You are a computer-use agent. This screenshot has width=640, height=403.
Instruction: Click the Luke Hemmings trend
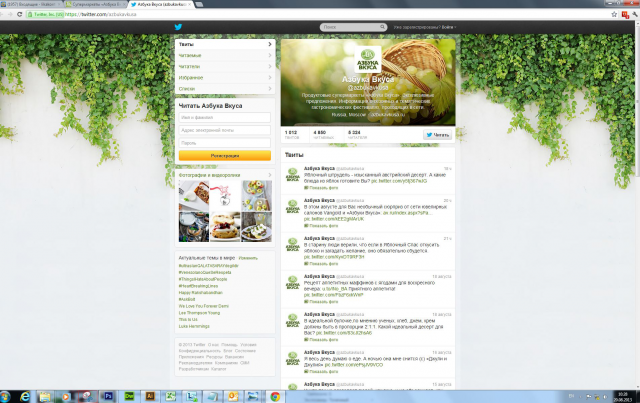pyautogui.click(x=194, y=326)
